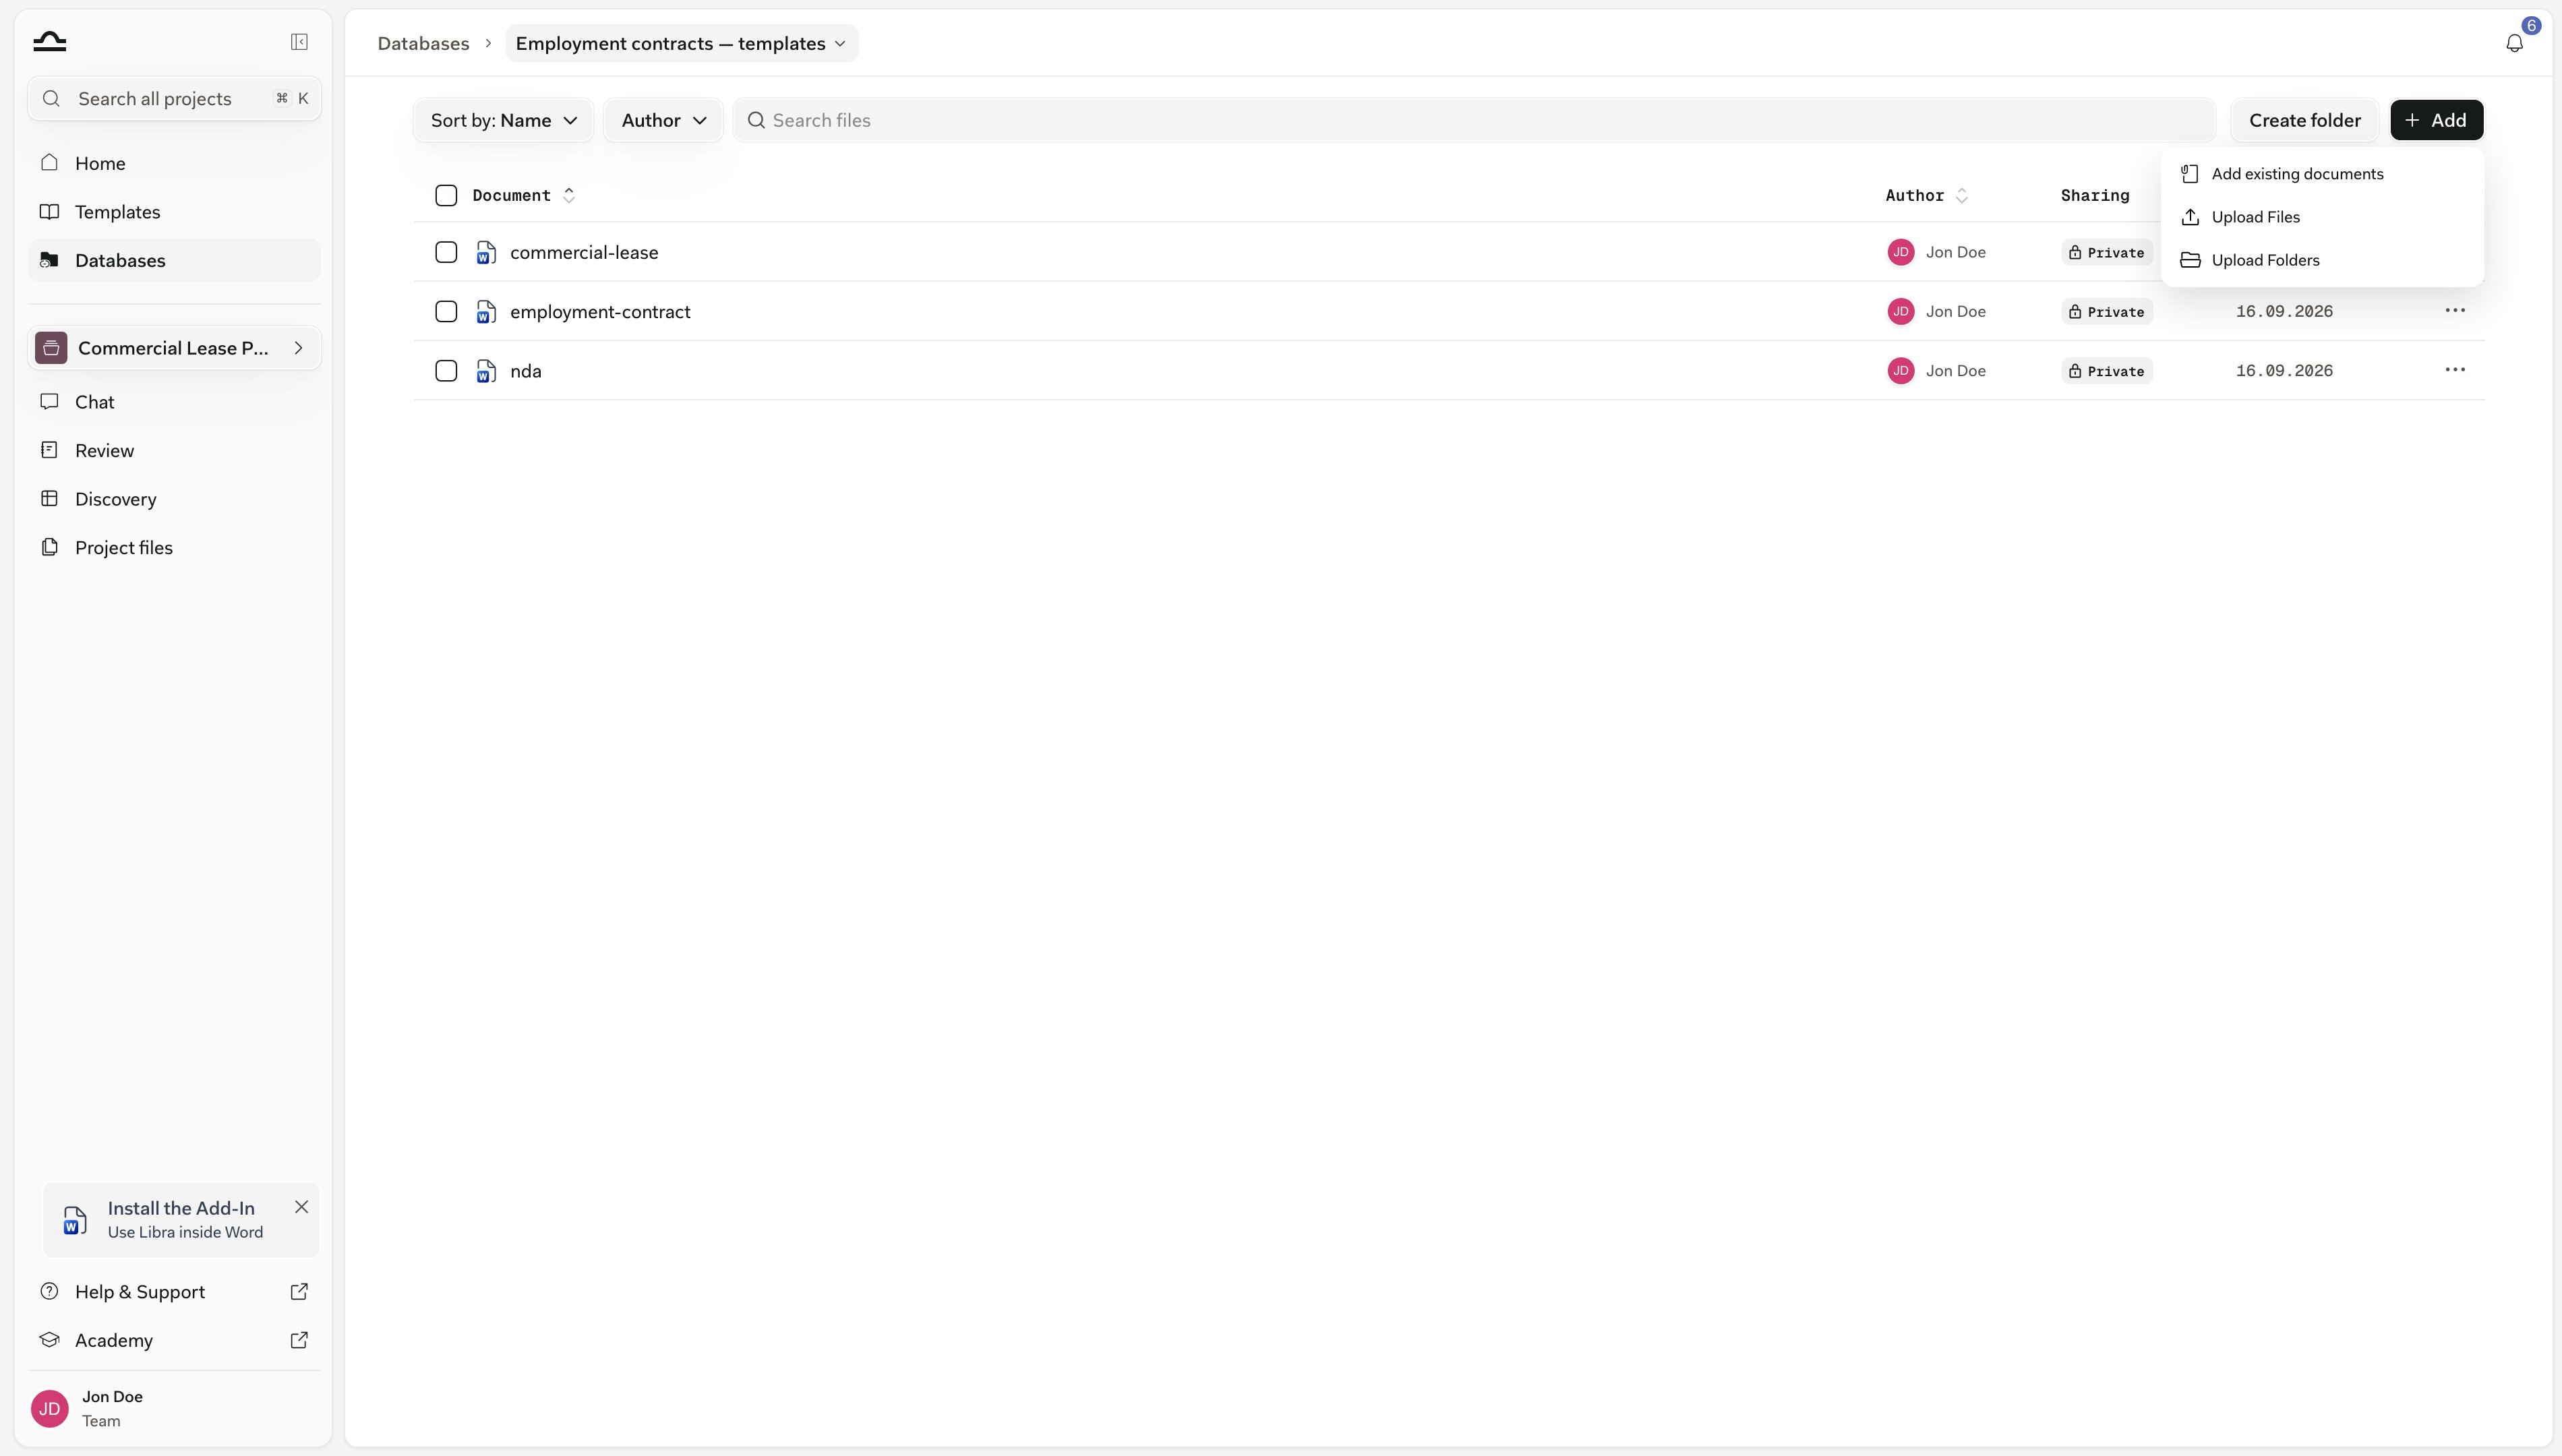Sort by the Document column header
Screen dimensions: 2562x1456
pyautogui.click(x=523, y=196)
